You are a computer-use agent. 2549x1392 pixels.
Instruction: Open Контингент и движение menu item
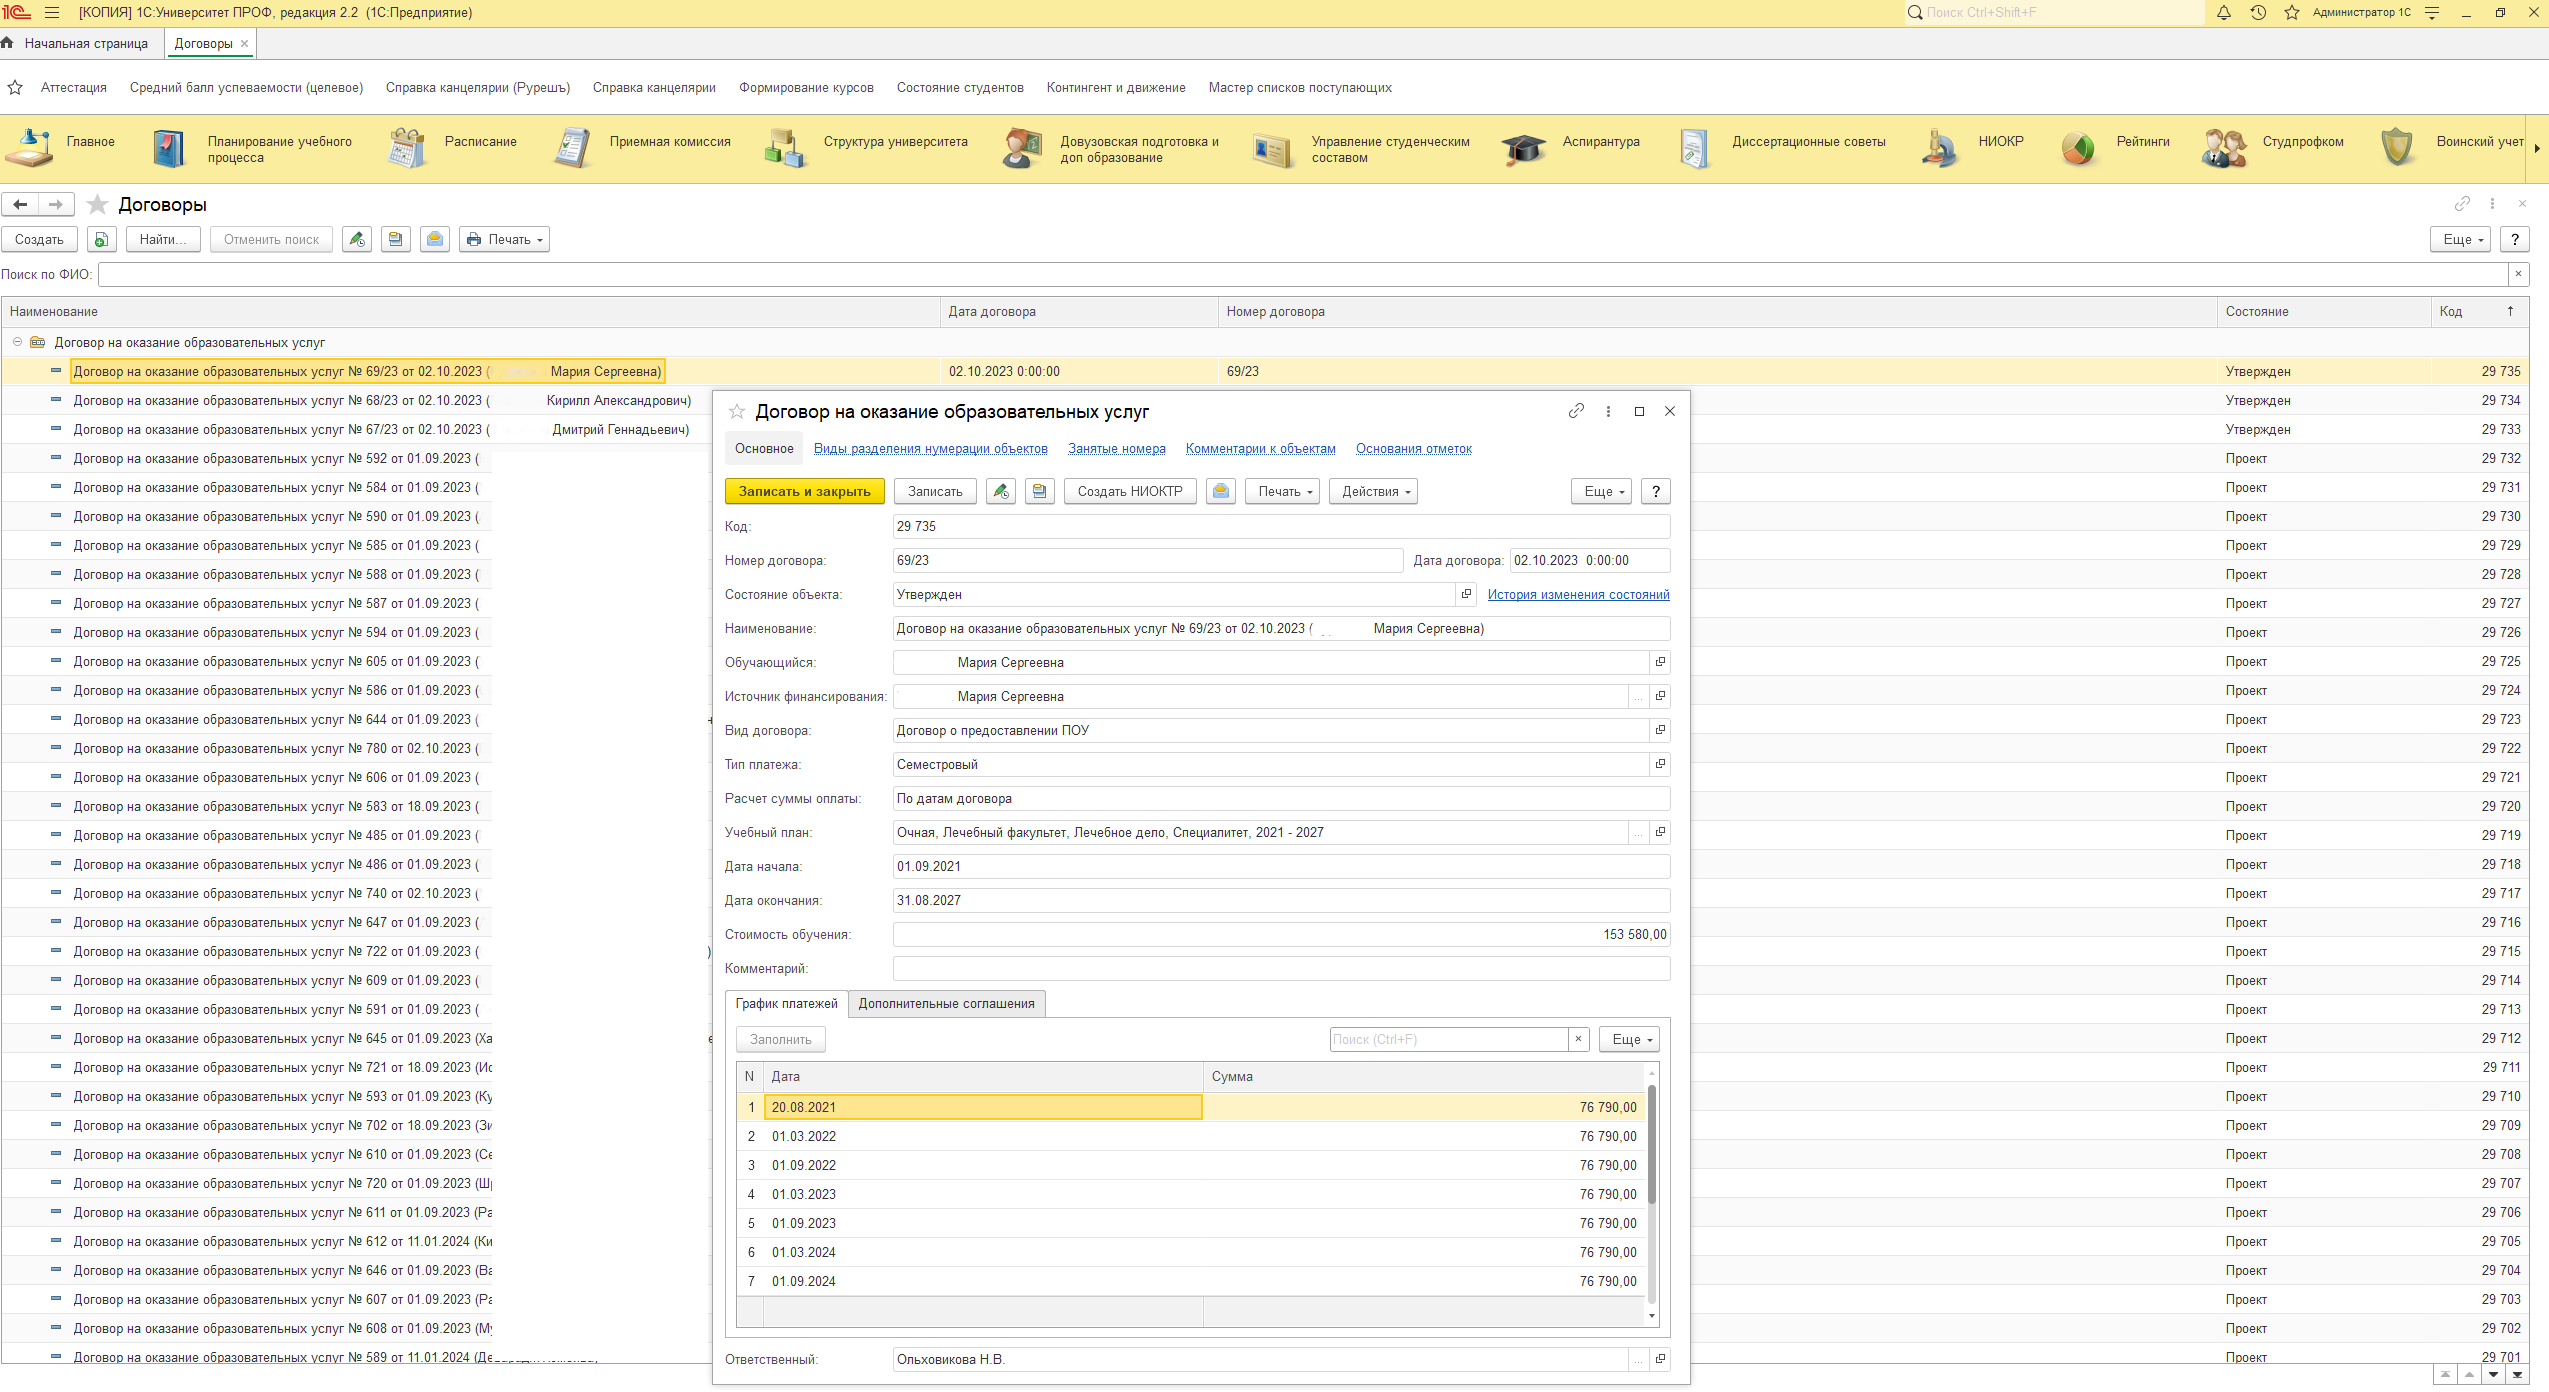point(1116,87)
